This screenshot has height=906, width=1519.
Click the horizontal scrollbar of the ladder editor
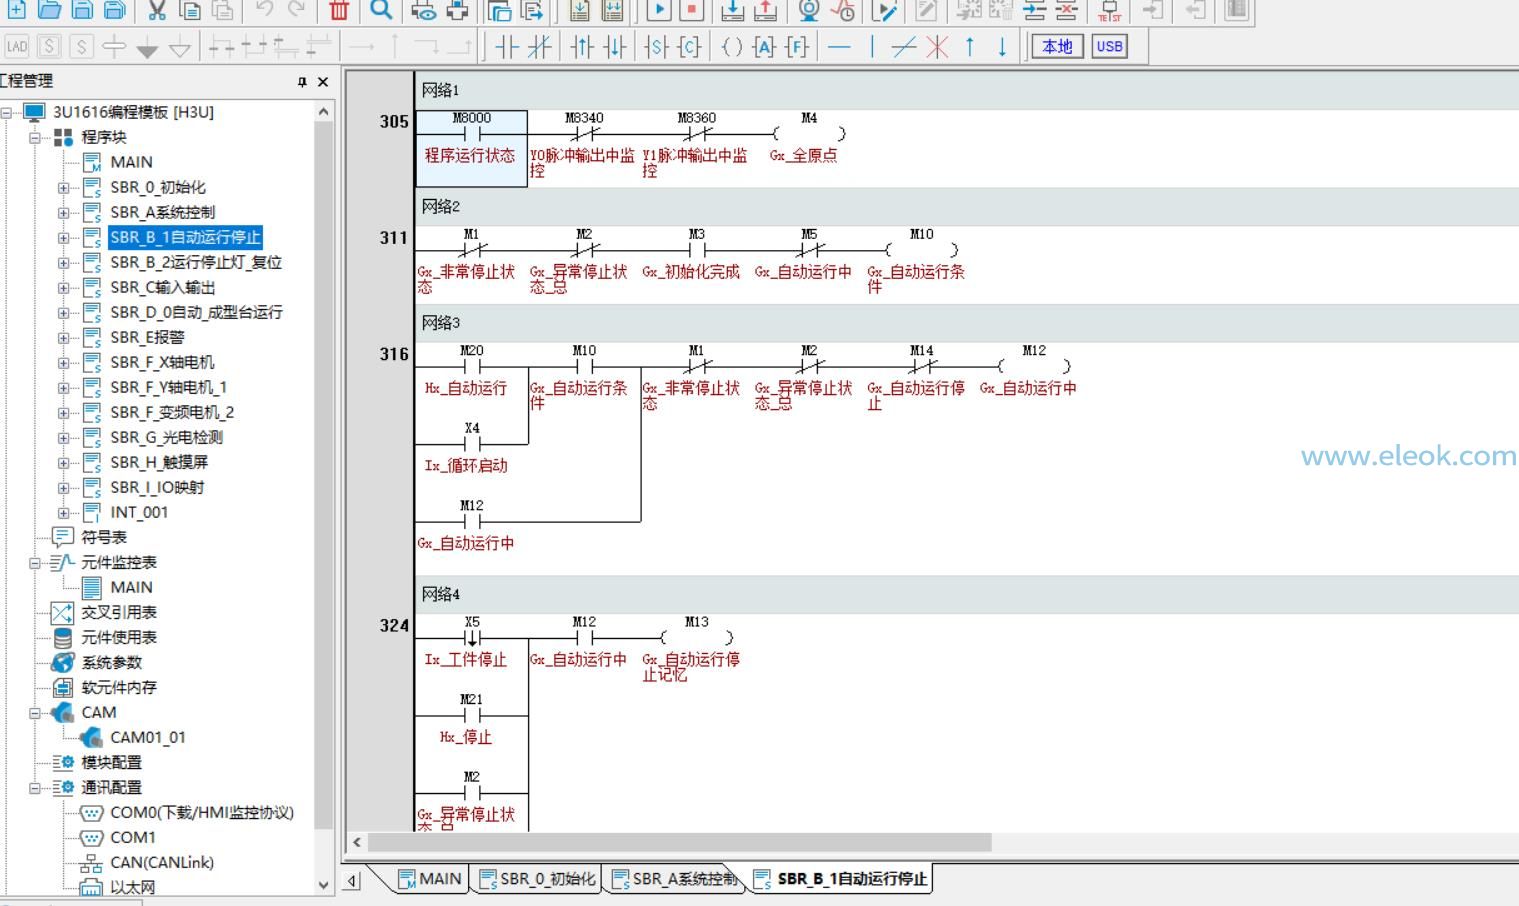click(679, 842)
